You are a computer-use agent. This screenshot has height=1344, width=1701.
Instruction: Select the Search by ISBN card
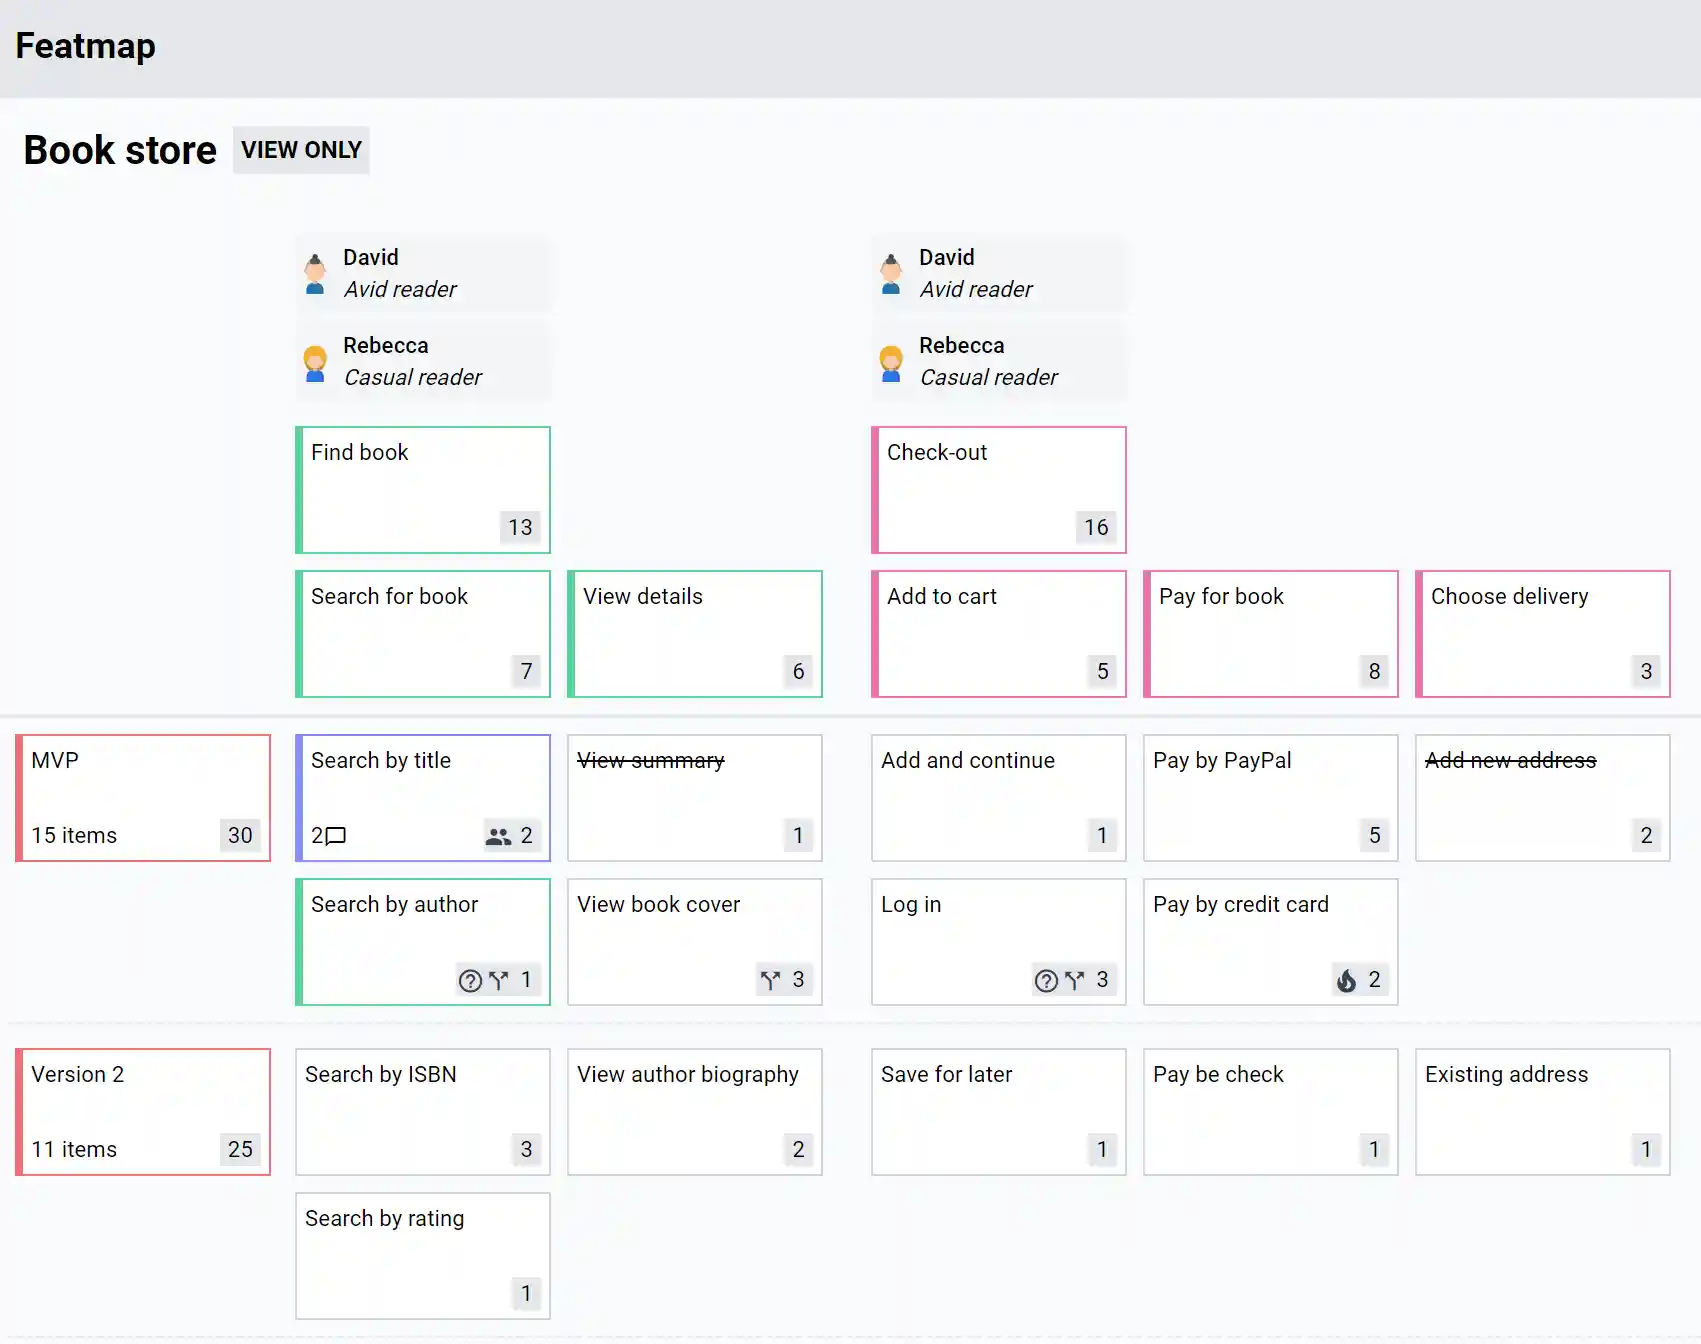[x=422, y=1111]
